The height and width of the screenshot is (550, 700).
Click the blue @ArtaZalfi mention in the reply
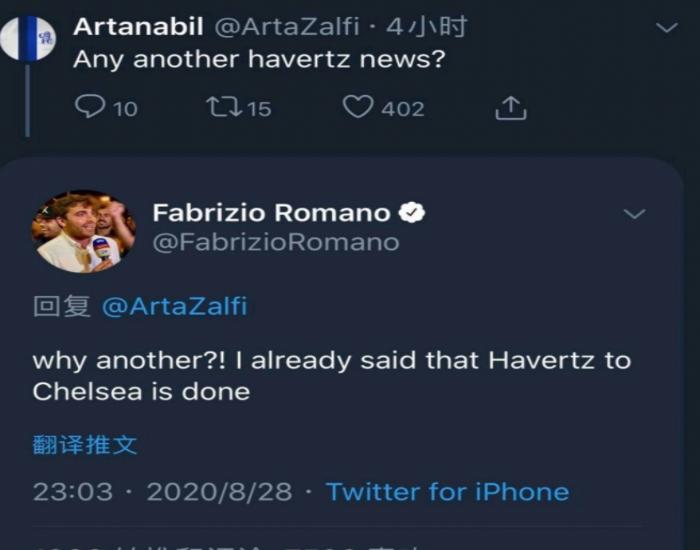coord(174,307)
